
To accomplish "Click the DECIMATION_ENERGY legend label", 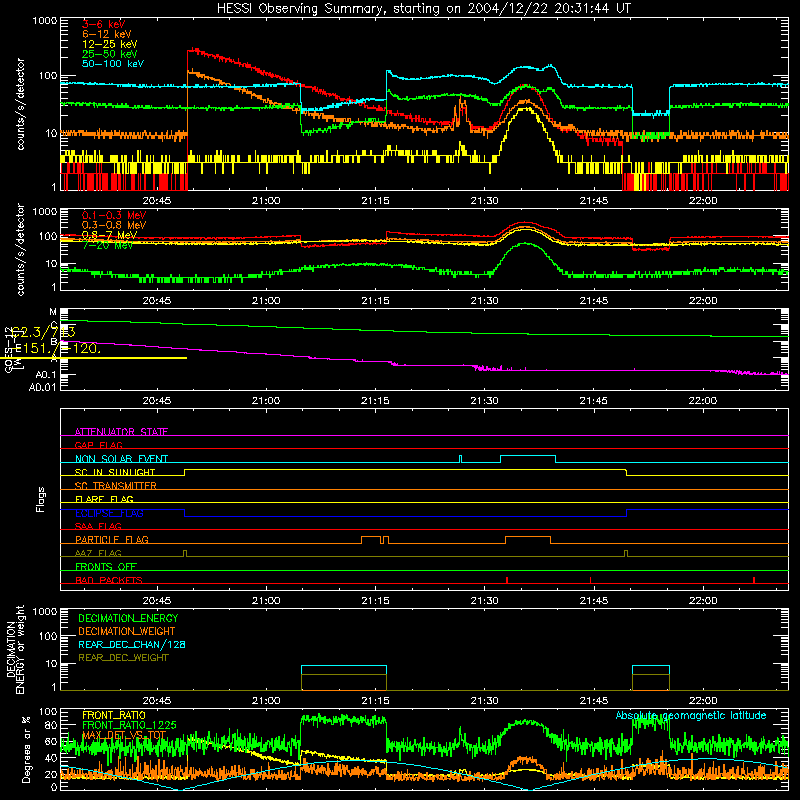I will point(128,618).
